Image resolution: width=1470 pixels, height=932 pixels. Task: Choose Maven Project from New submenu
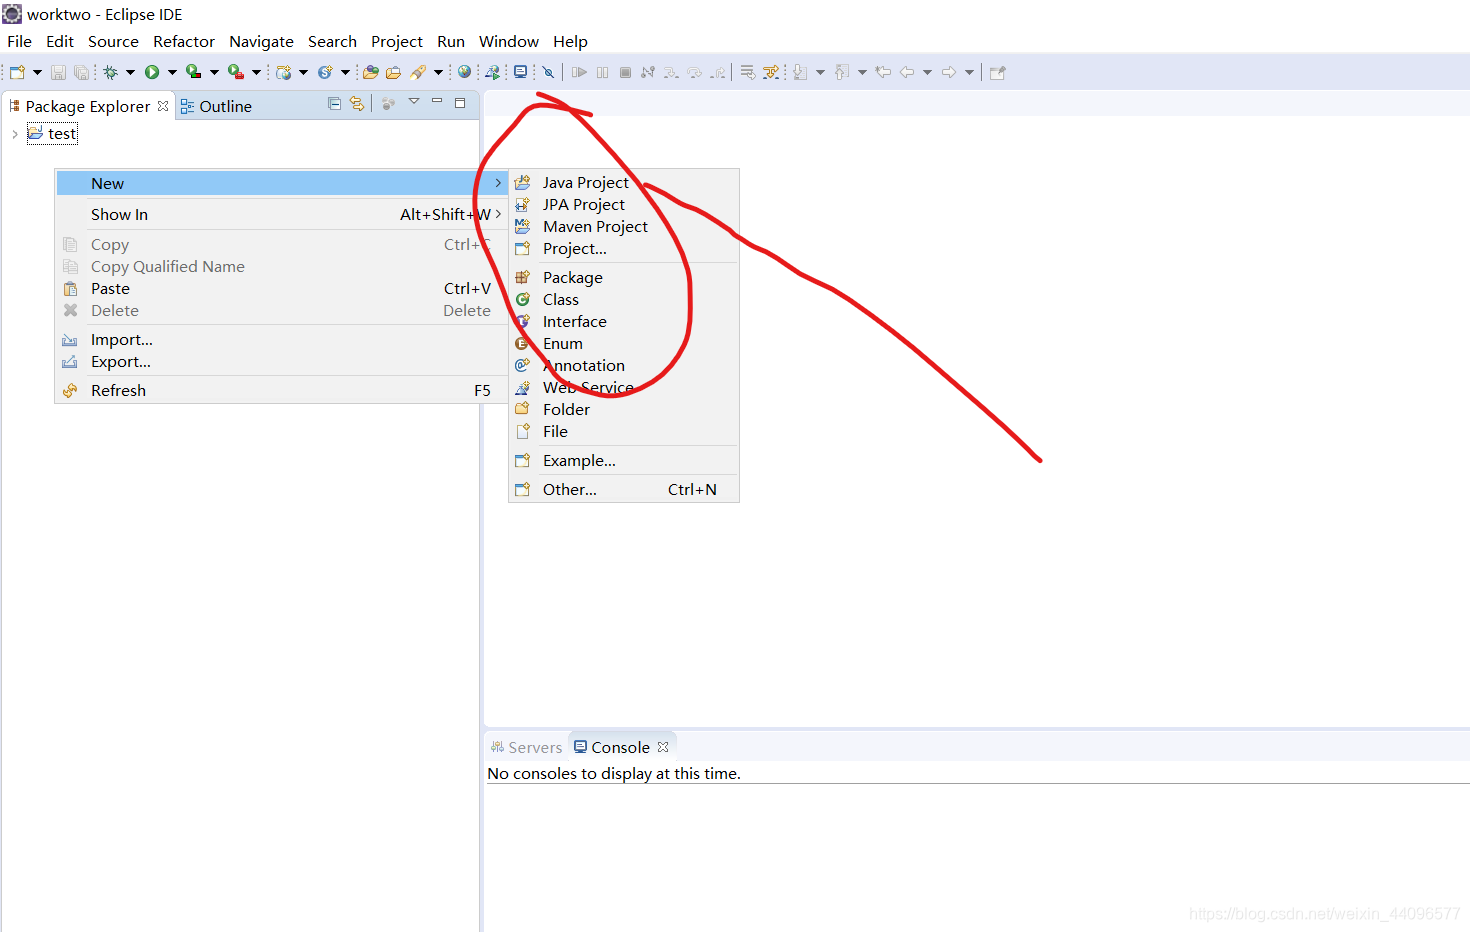pos(624,226)
